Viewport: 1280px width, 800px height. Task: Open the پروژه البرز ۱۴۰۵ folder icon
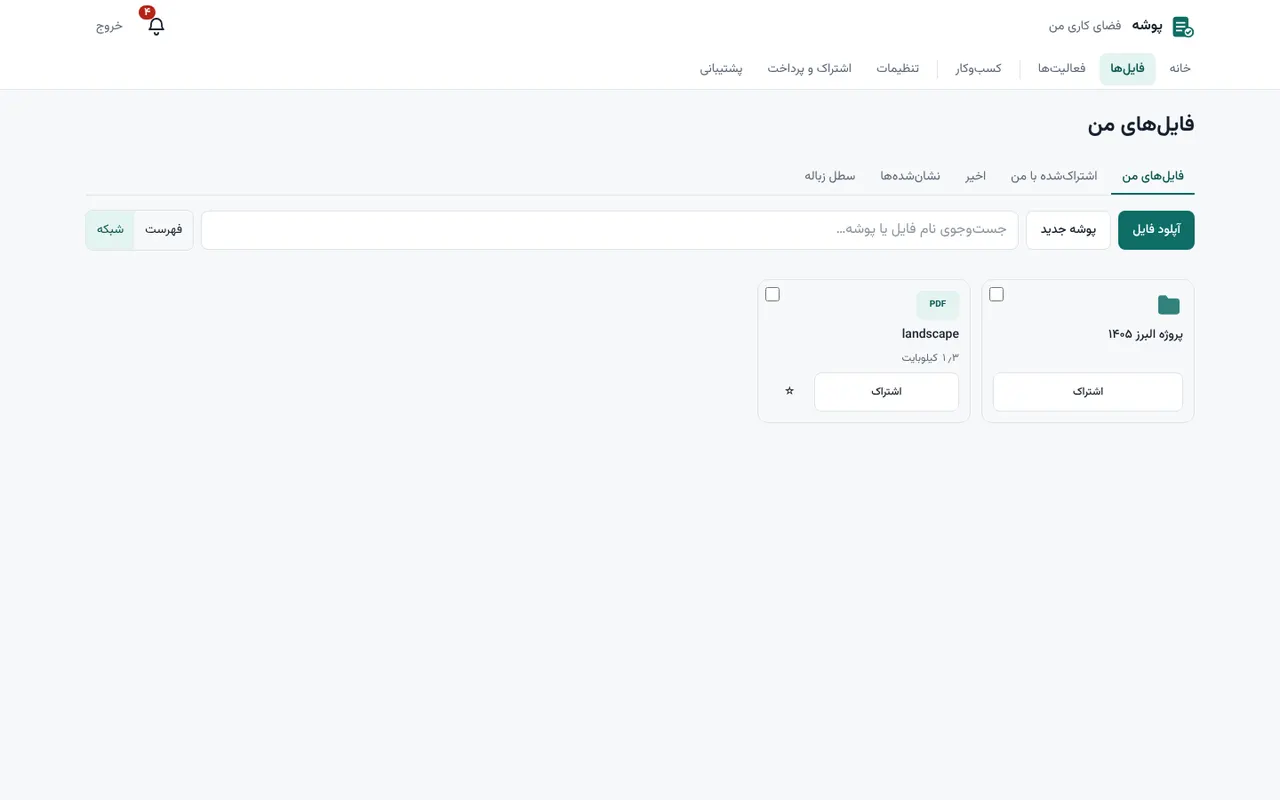[x=1169, y=305]
